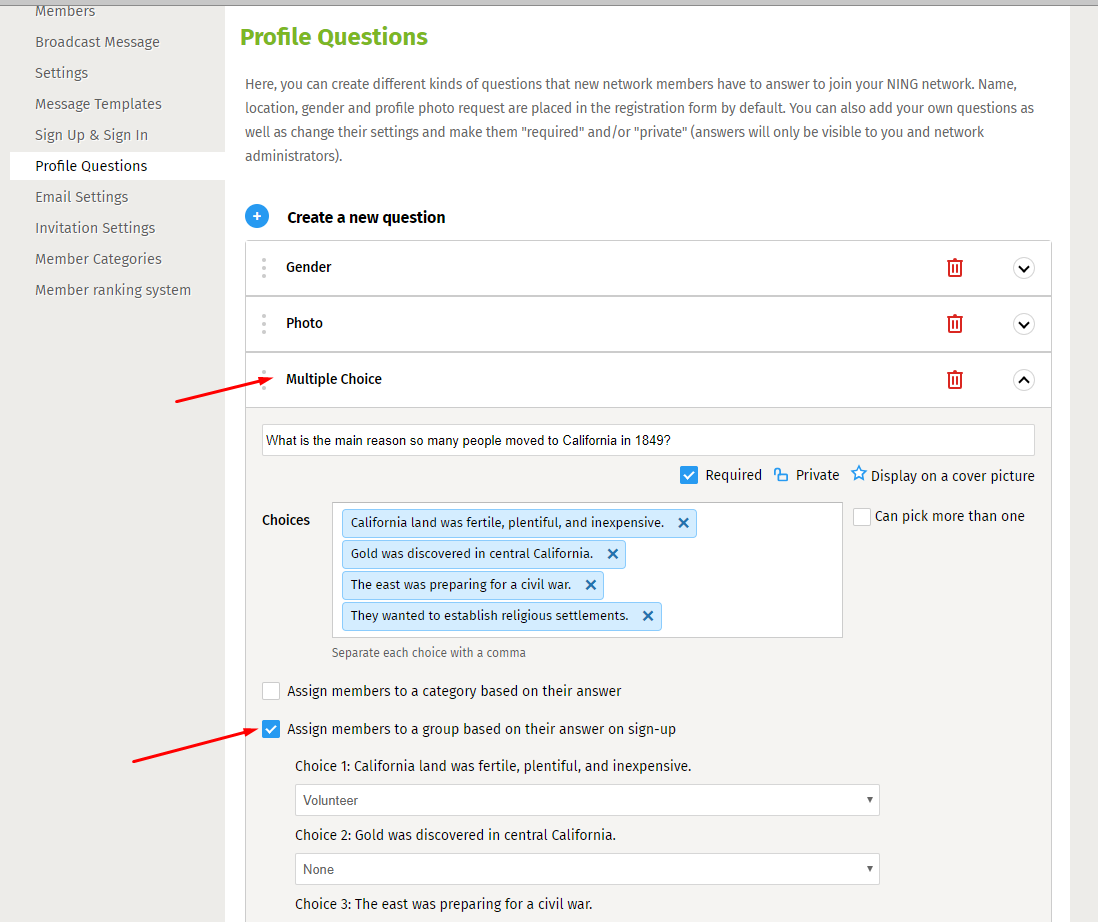Viewport: 1098px width, 922px height.
Task: Uncheck 'Assign members to a group based on their answer'
Action: point(271,729)
